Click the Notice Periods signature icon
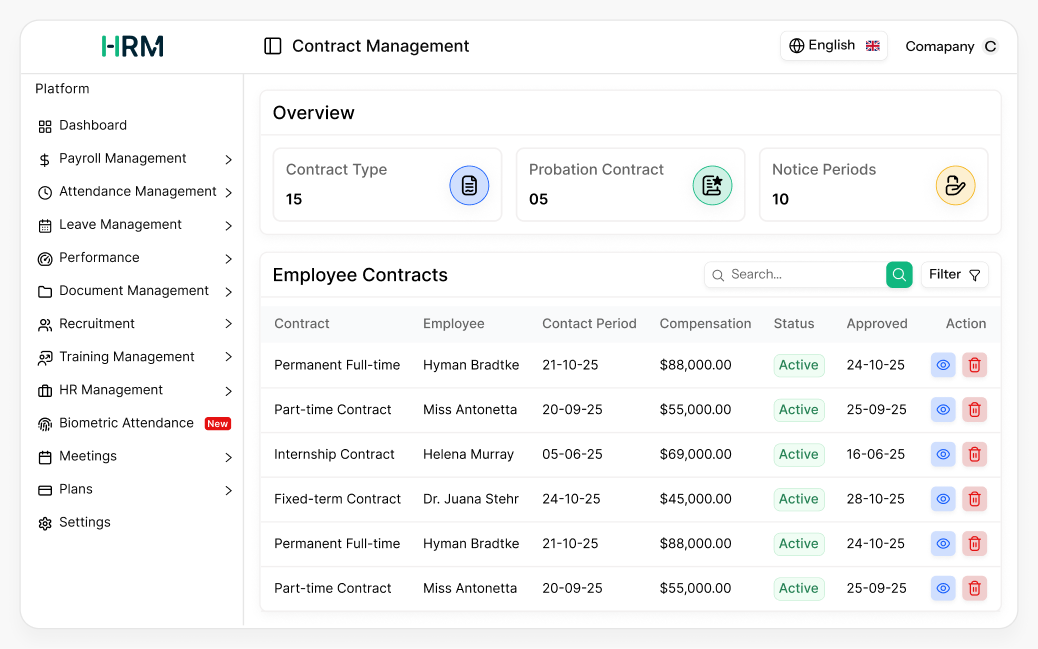Image resolution: width=1038 pixels, height=649 pixels. (955, 184)
